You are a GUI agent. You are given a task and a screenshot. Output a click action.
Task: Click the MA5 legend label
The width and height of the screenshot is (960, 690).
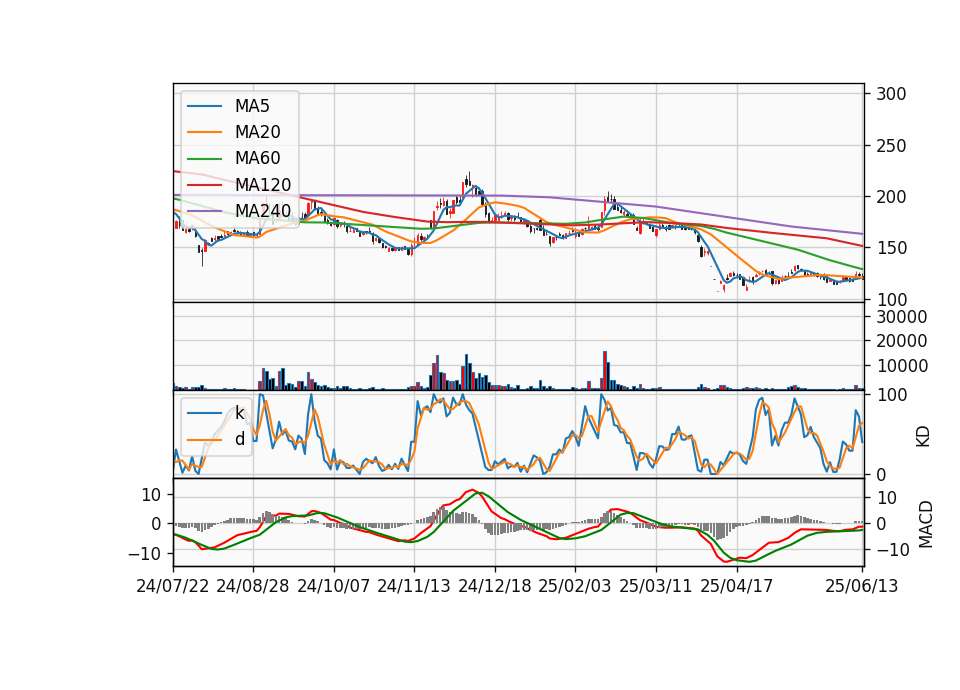(x=252, y=106)
